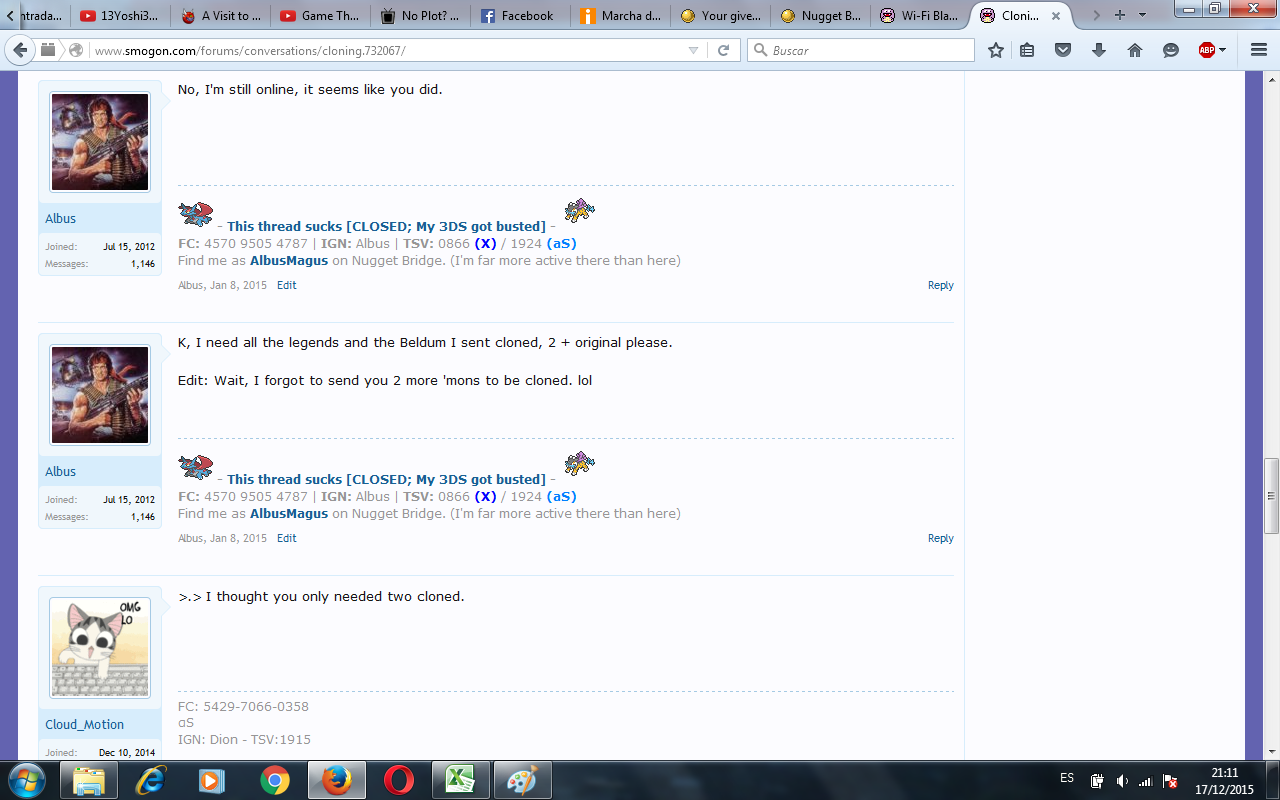The width and height of the screenshot is (1280, 800).
Task: Open the Firefox hamburger menu
Action: point(1258,50)
